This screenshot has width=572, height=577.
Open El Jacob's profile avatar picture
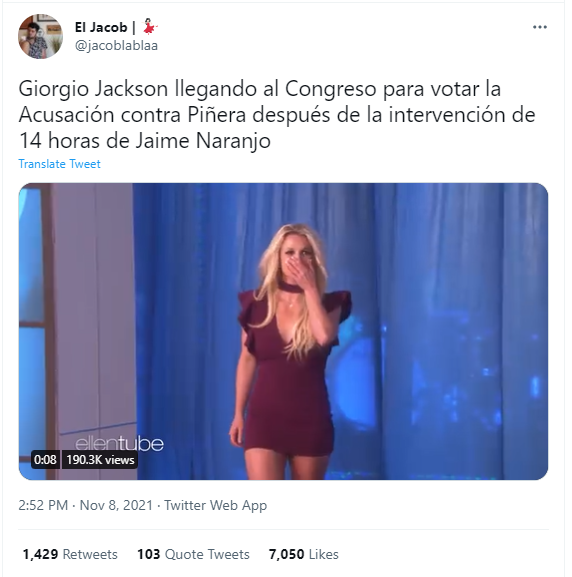coord(40,36)
